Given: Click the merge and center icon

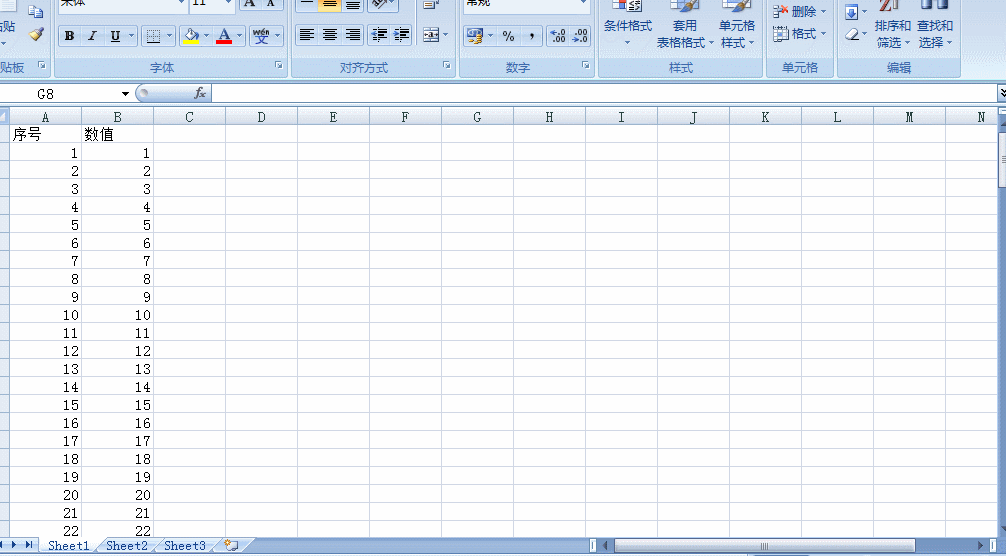Looking at the screenshot, I should point(431,35).
